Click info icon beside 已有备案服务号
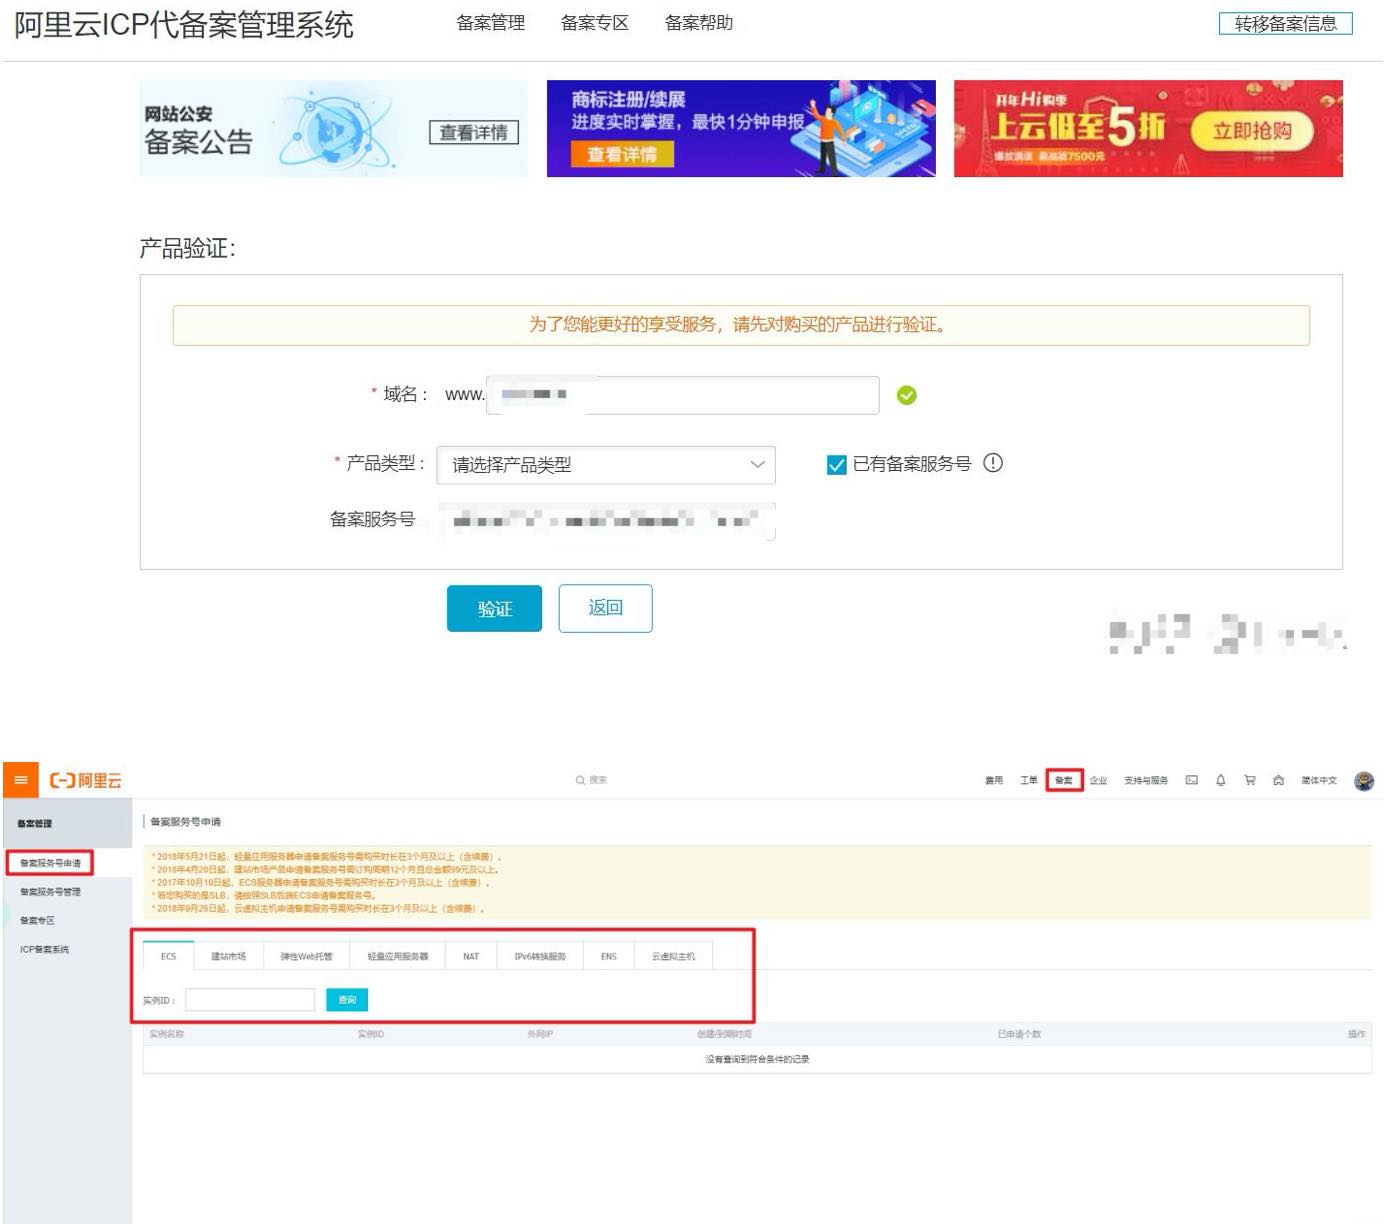Image resolution: width=1400 pixels, height=1224 pixels. tap(993, 463)
